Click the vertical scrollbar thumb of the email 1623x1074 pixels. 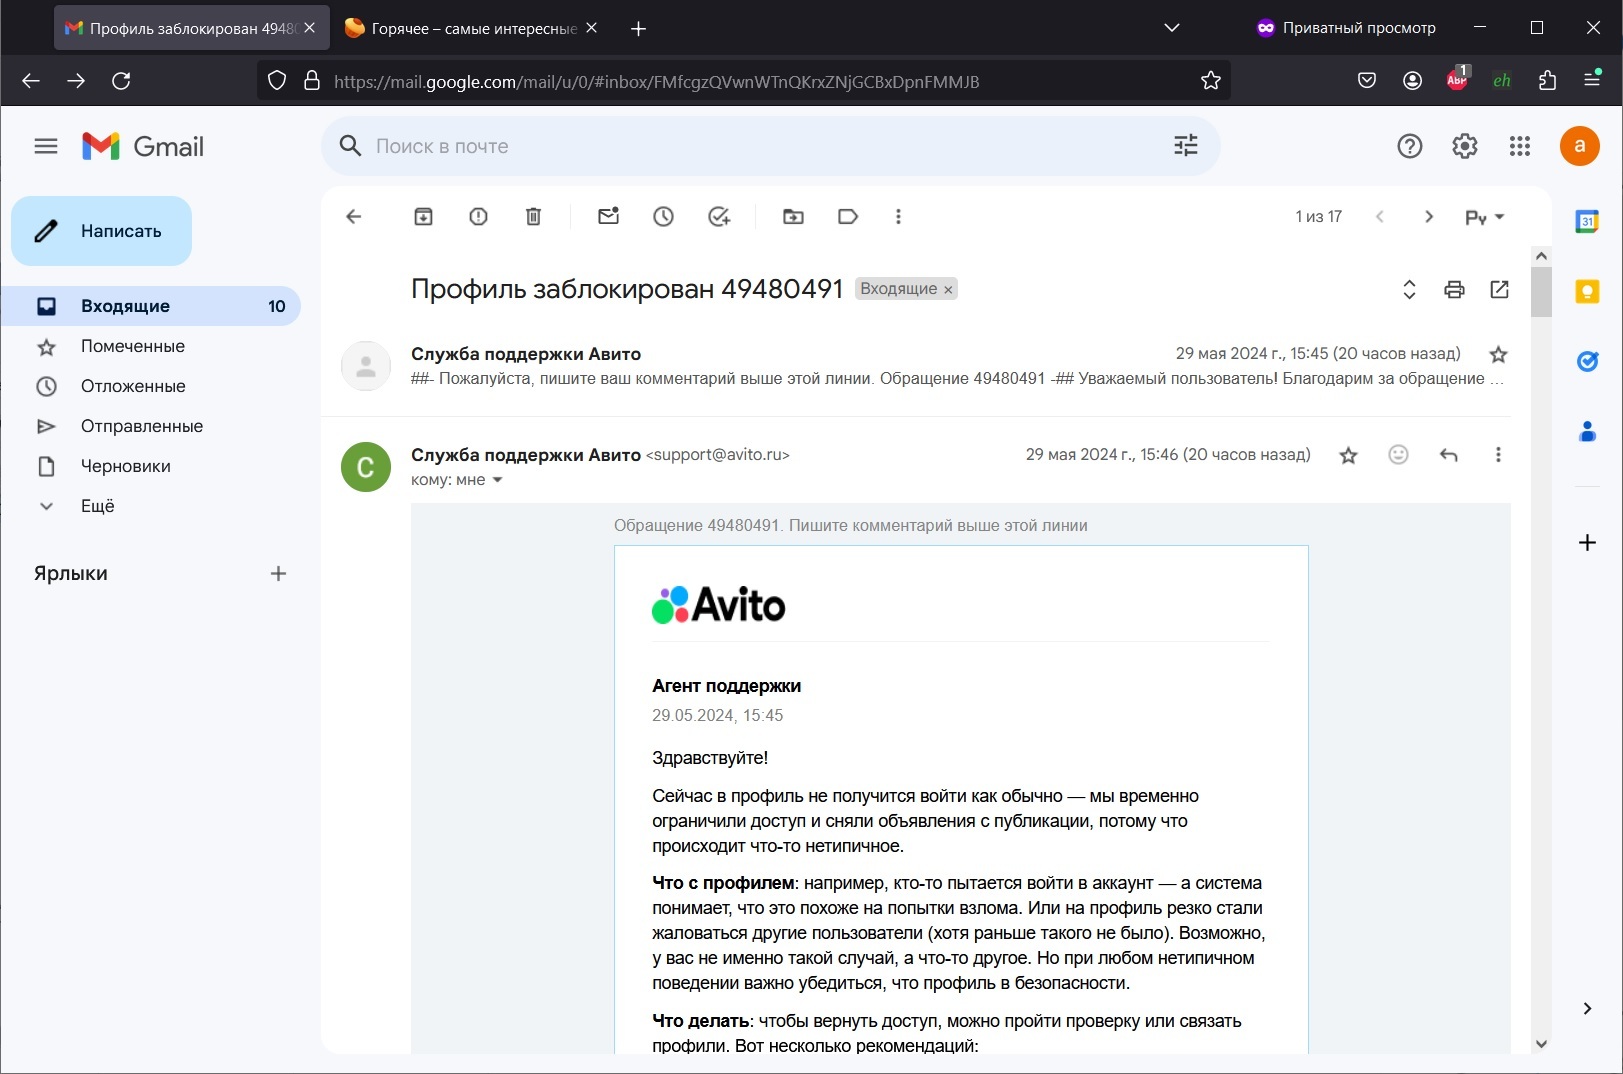tap(1541, 292)
